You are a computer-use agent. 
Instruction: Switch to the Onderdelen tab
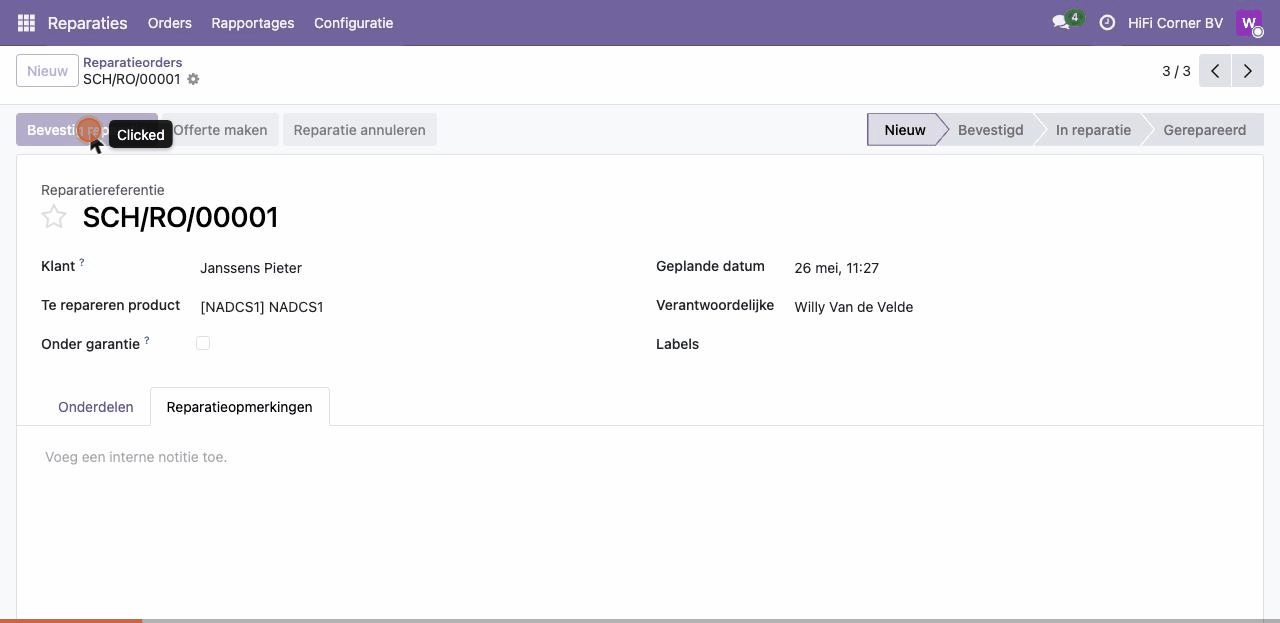tap(96, 407)
